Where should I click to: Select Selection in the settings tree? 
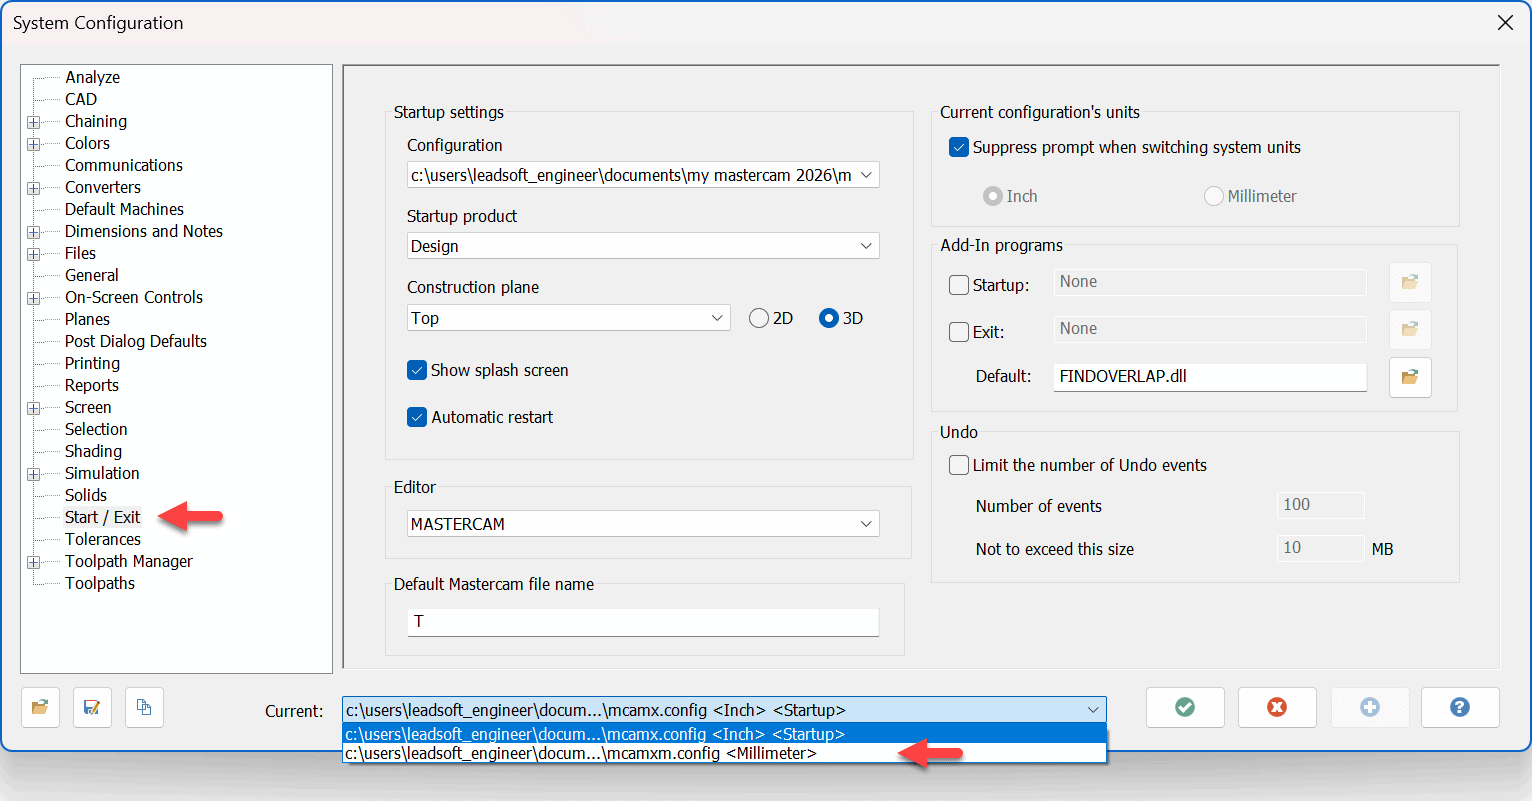point(96,429)
